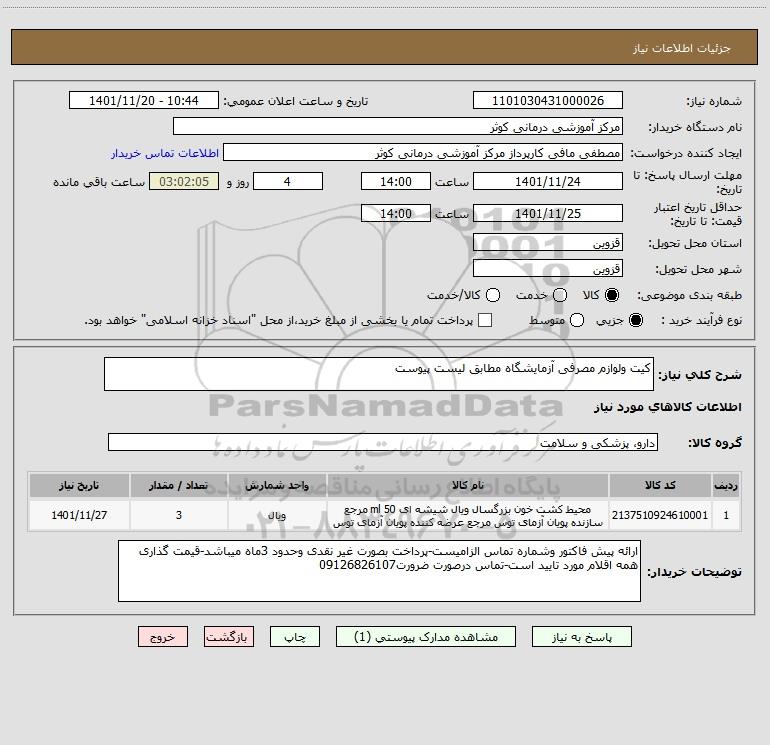Toggle the اسناد خزانه اسلامی payment checkbox
Screen dimensions: 770x745
point(485,320)
